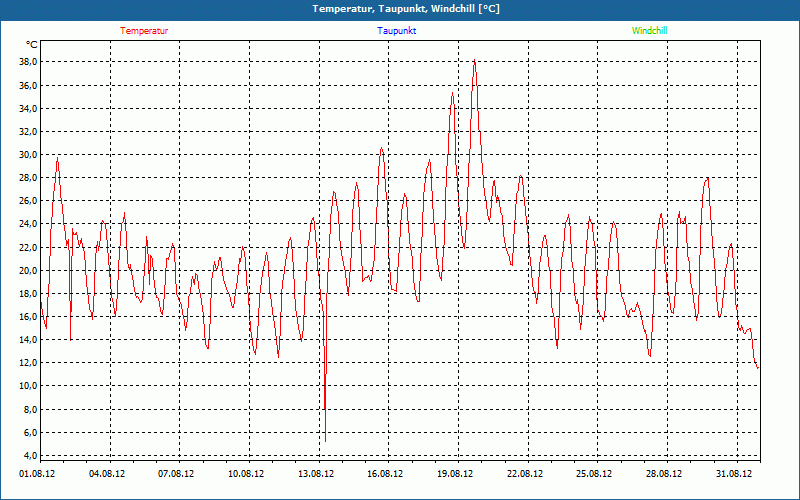This screenshot has height=500, width=800.
Task: Click the 38 degree temperature peak on the curve
Action: [475, 61]
